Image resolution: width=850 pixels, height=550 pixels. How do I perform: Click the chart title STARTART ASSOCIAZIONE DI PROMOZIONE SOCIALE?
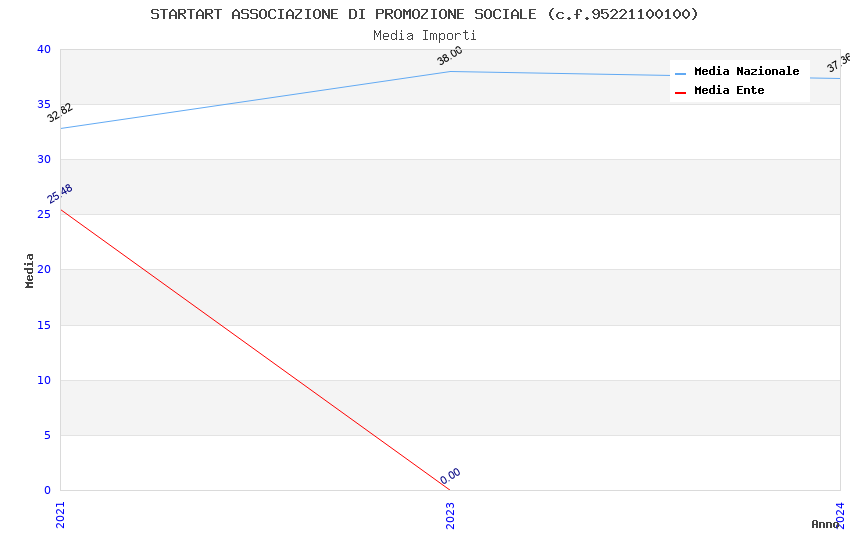[x=424, y=14]
